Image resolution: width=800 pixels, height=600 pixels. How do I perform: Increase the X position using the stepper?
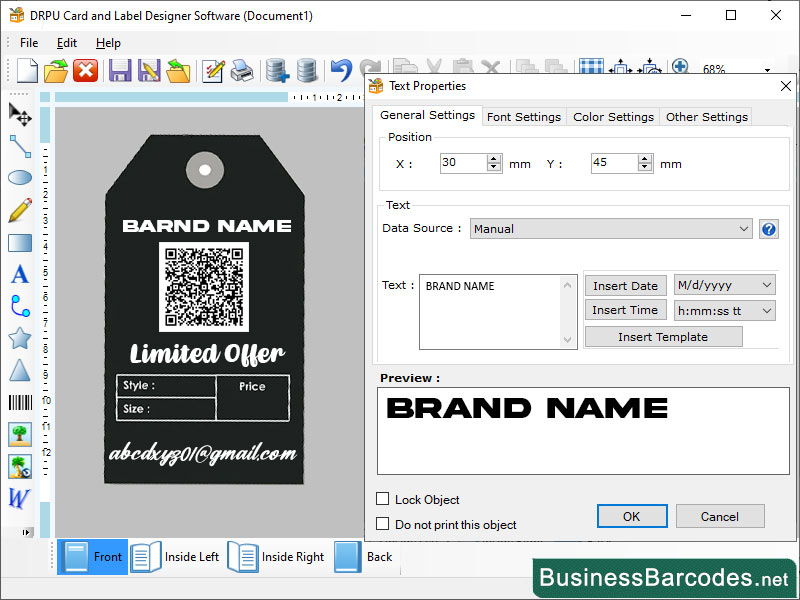[495, 157]
